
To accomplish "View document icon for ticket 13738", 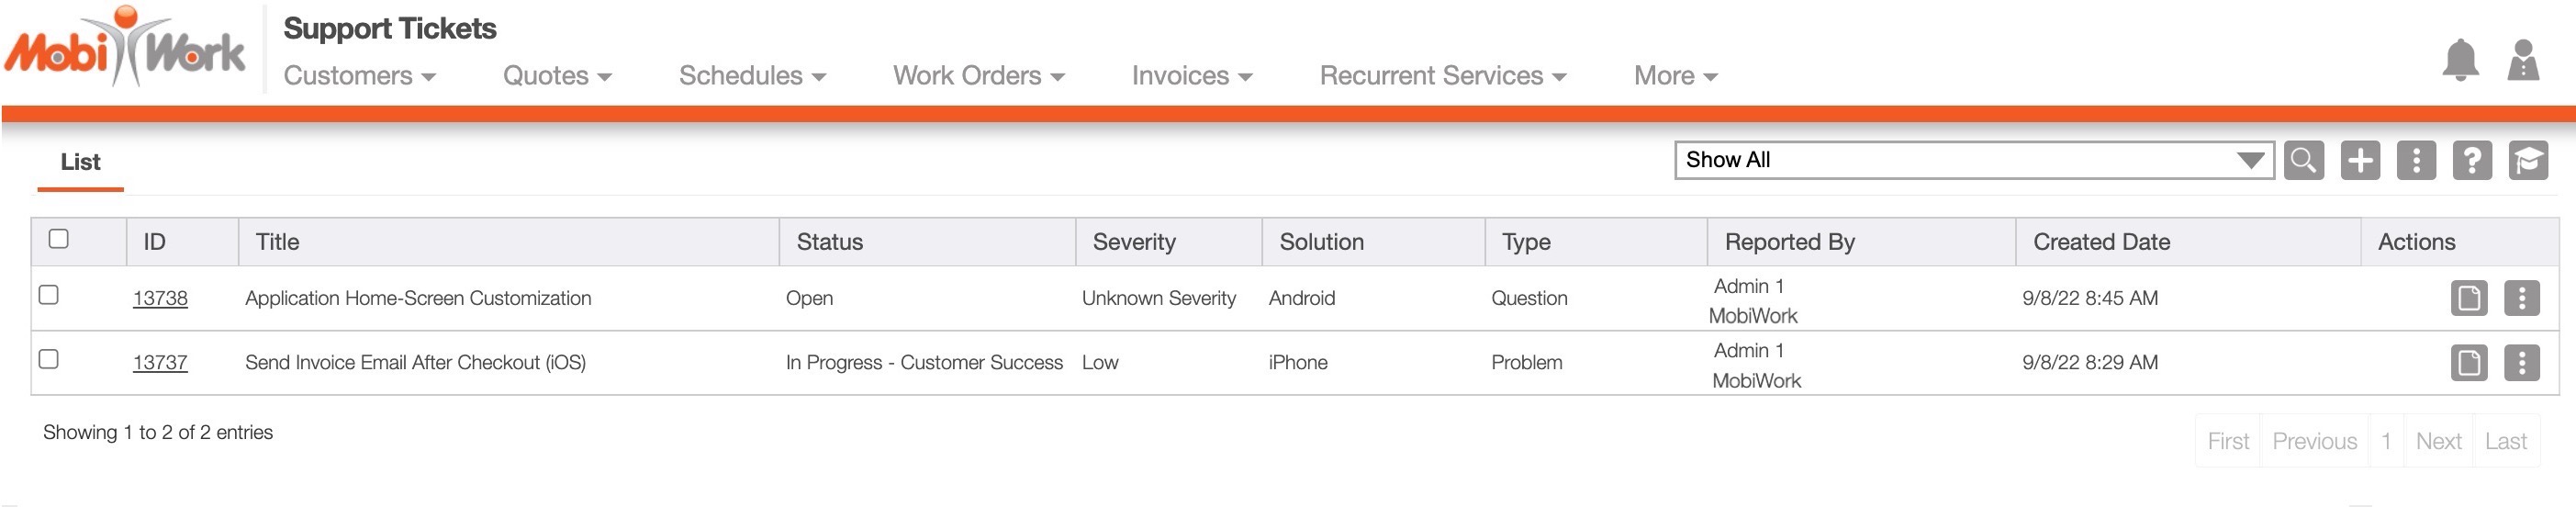I will point(2468,298).
